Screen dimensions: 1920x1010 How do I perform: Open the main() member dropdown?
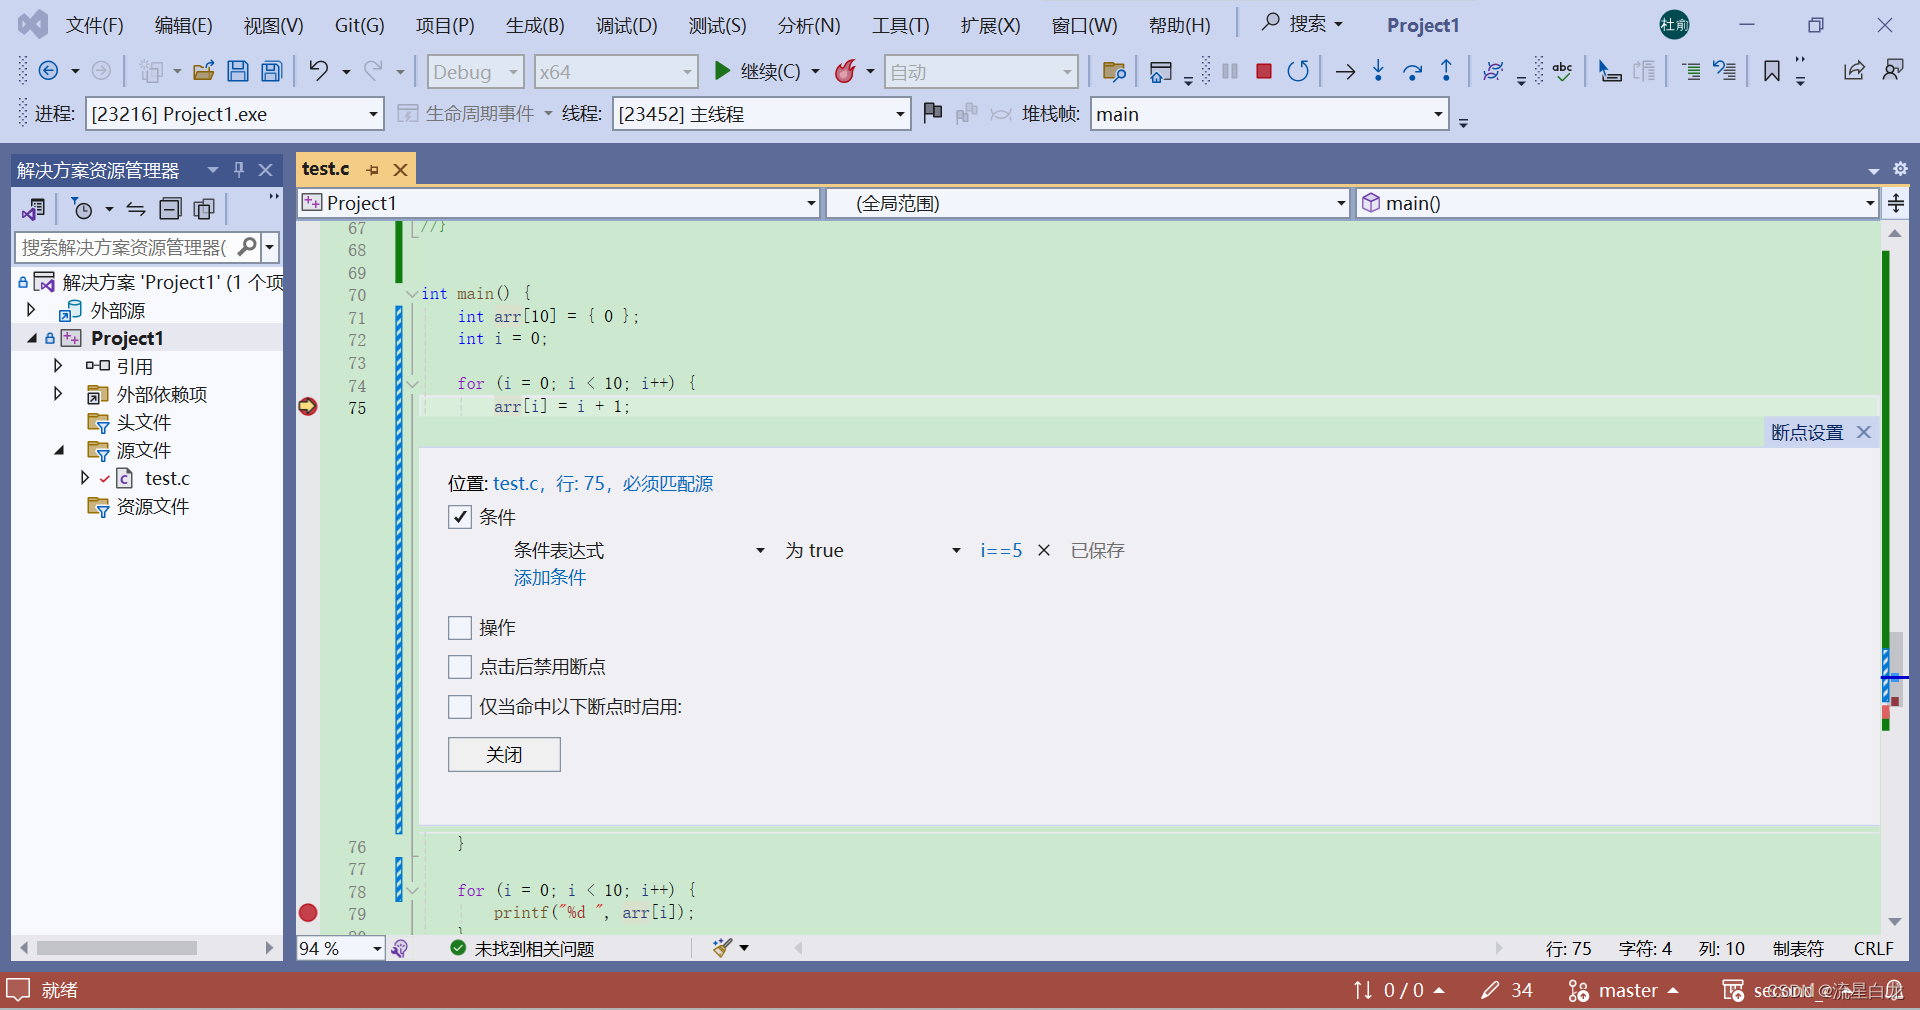coord(1869,203)
